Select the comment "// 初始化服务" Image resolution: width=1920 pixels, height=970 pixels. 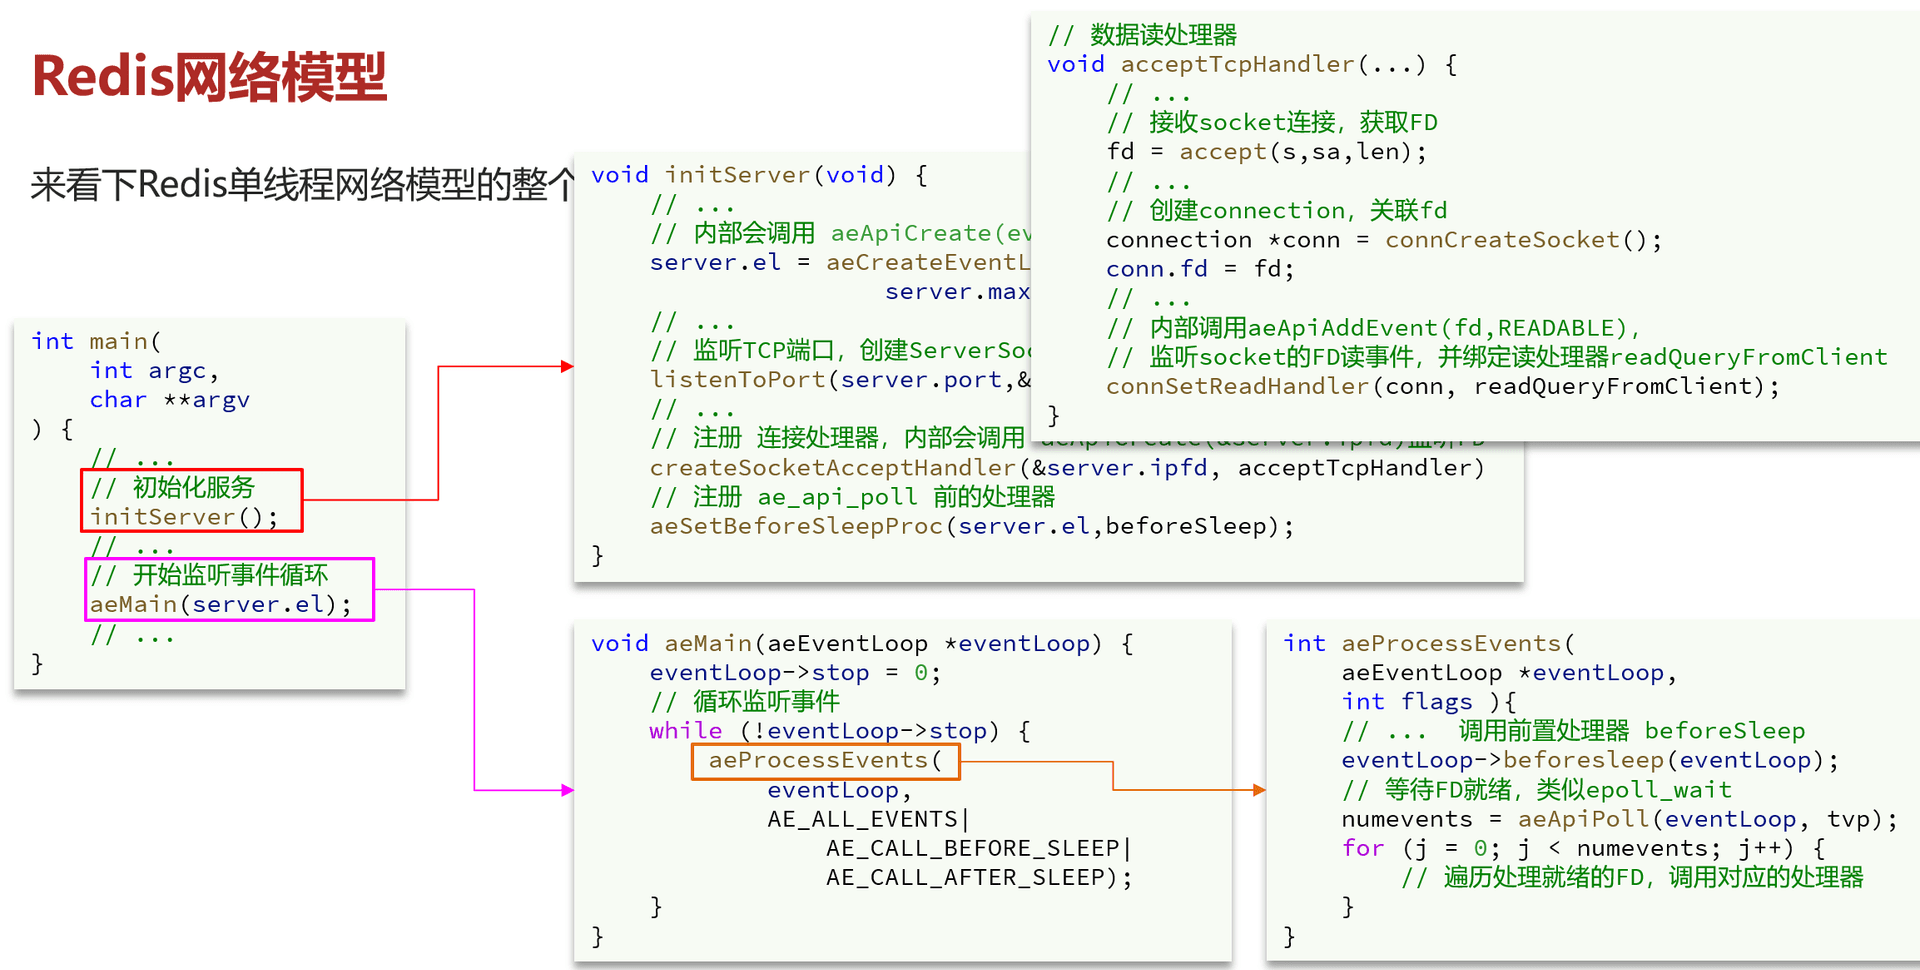click(x=173, y=487)
